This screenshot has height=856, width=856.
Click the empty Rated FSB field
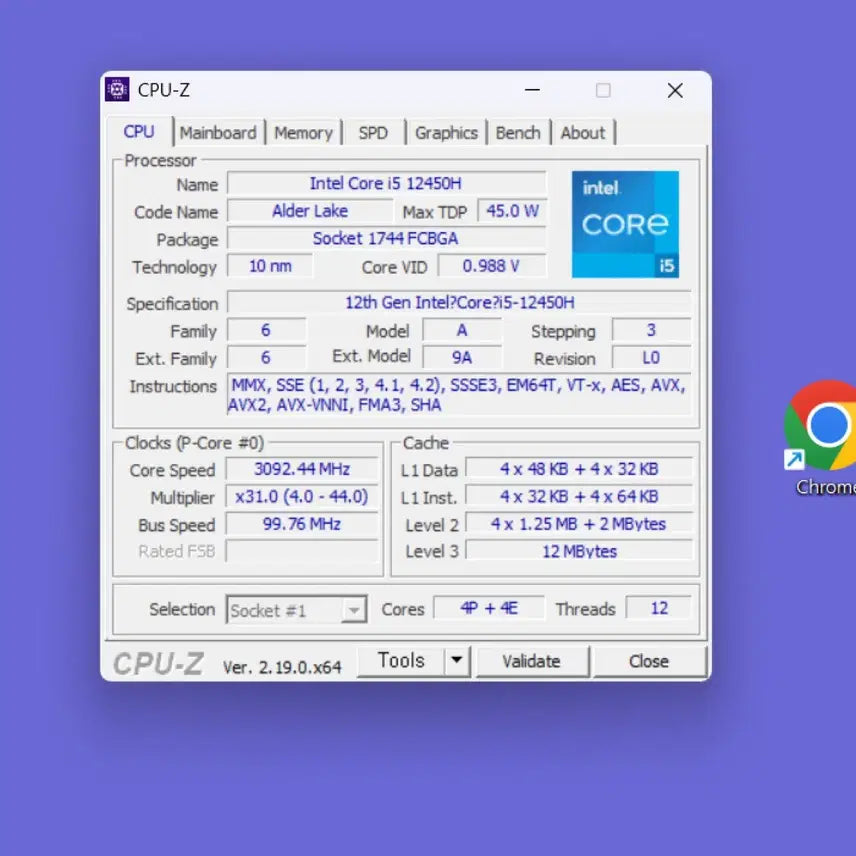302,551
